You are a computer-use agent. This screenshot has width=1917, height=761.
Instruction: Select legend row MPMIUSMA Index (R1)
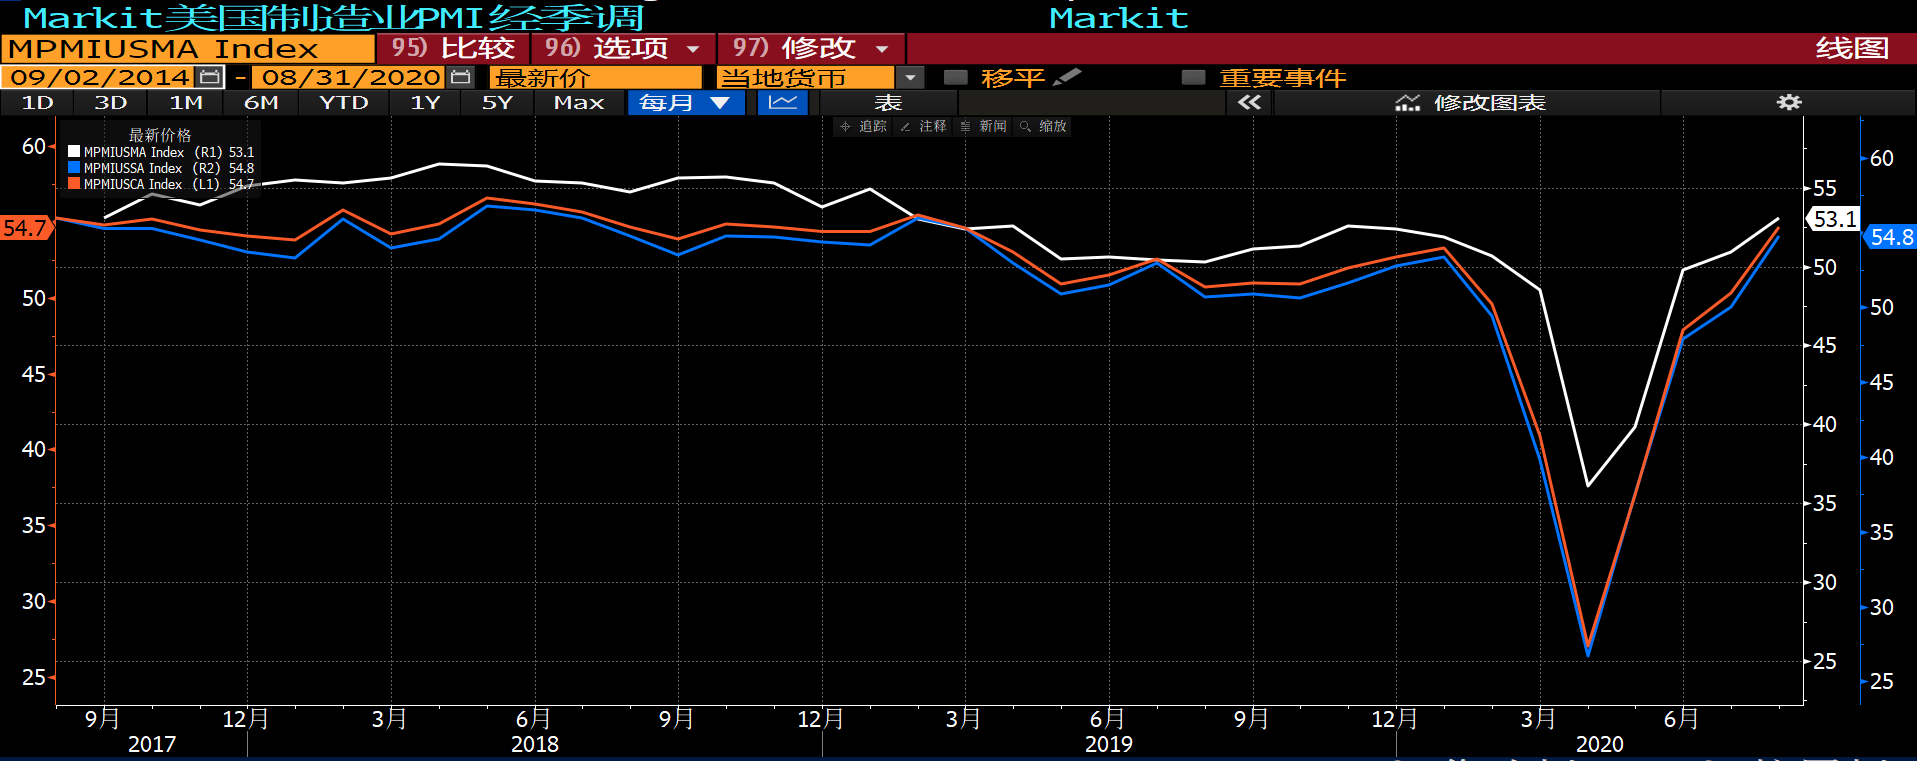pos(161,152)
